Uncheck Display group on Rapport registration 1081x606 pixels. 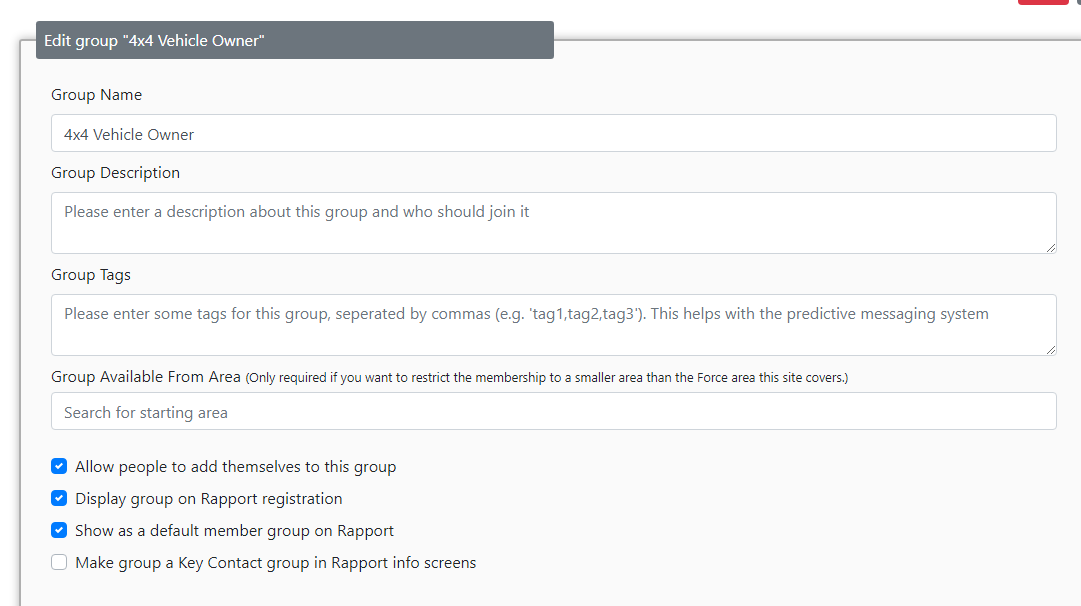pyautogui.click(x=59, y=498)
